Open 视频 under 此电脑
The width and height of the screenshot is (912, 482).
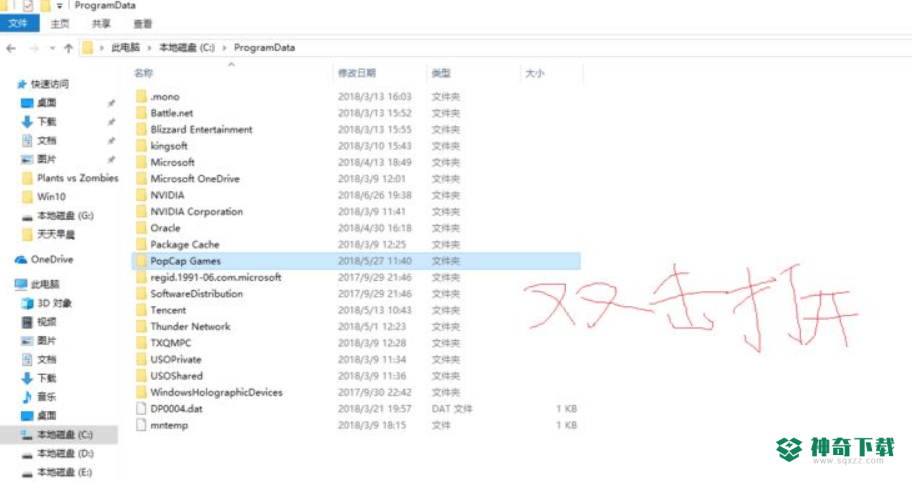coord(47,322)
